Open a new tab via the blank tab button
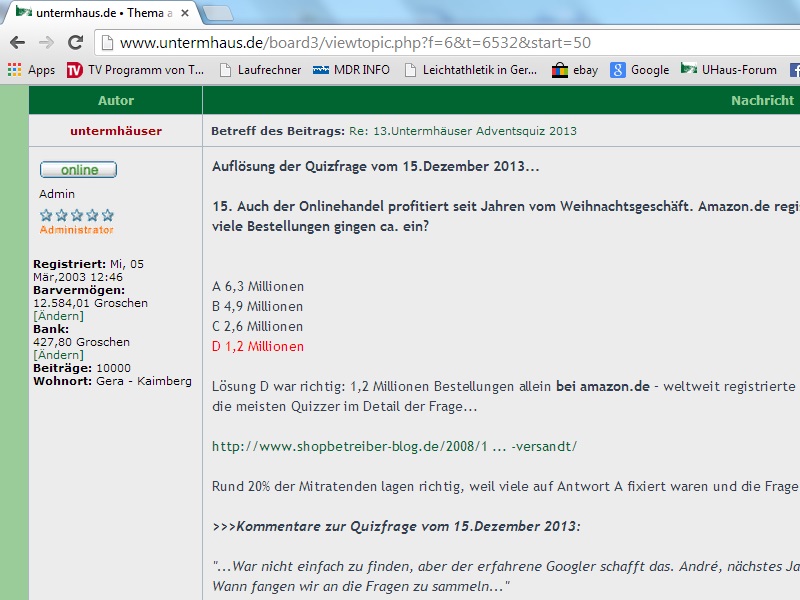The image size is (800, 600). click(x=218, y=13)
